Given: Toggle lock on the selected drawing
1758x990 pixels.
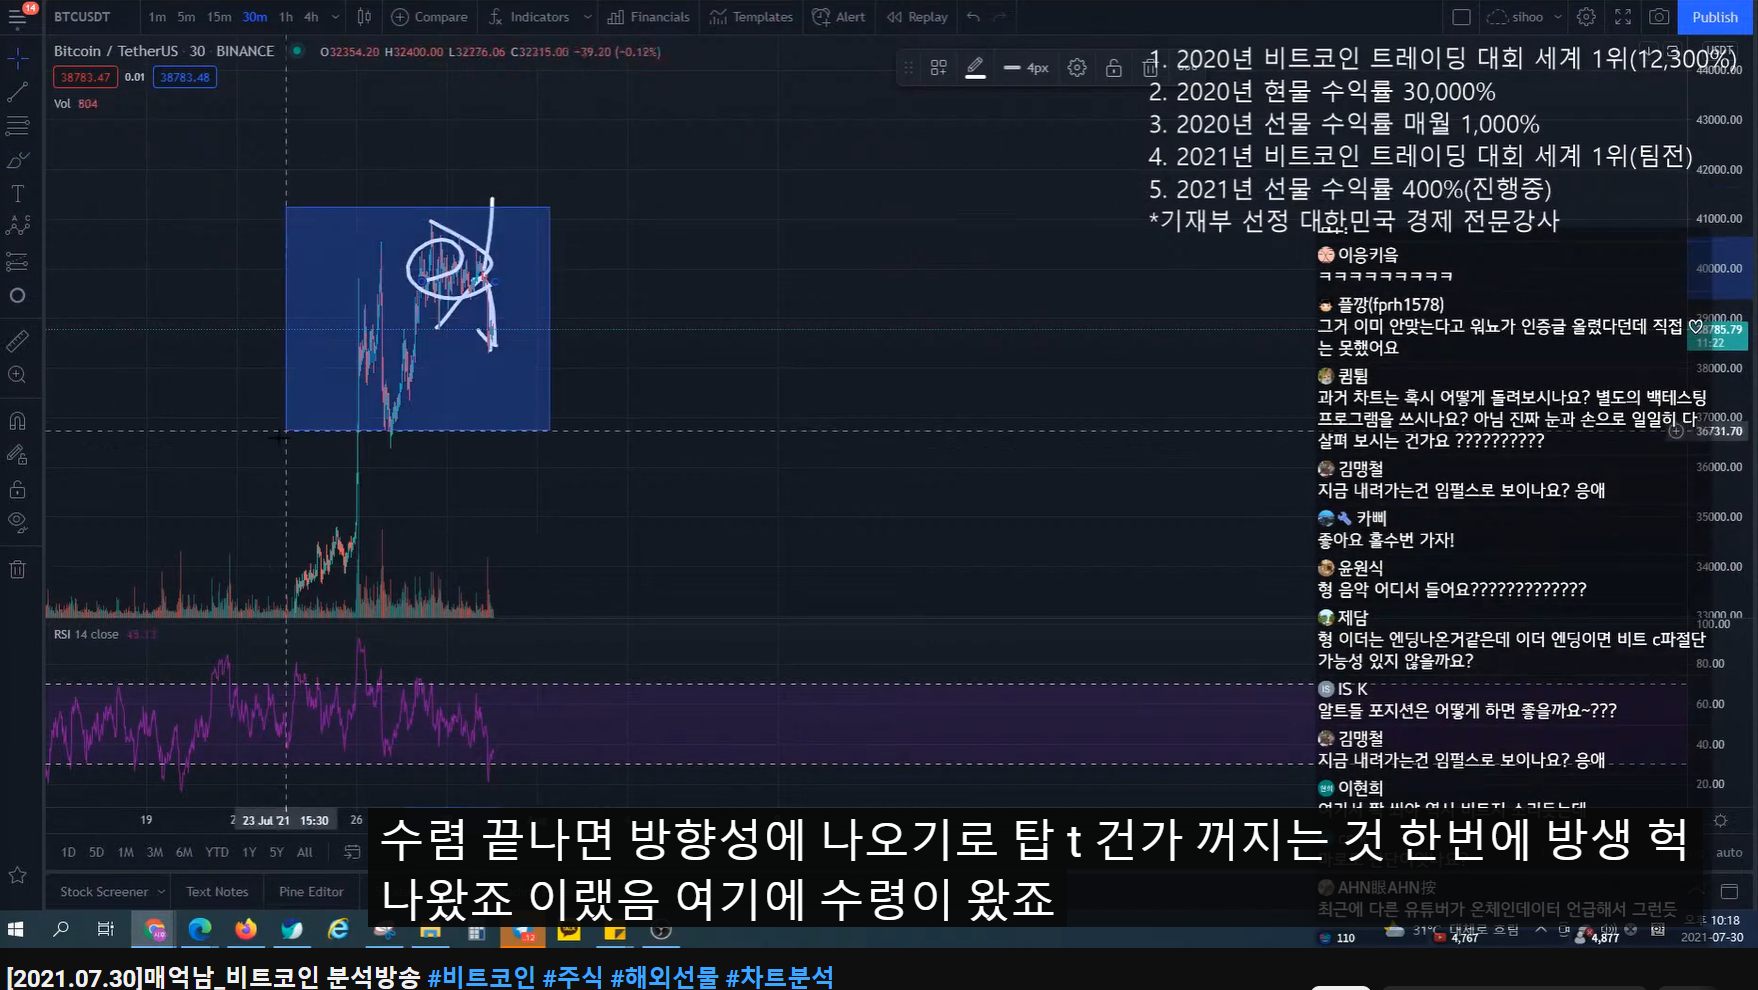Looking at the screenshot, I should click(x=1113, y=68).
